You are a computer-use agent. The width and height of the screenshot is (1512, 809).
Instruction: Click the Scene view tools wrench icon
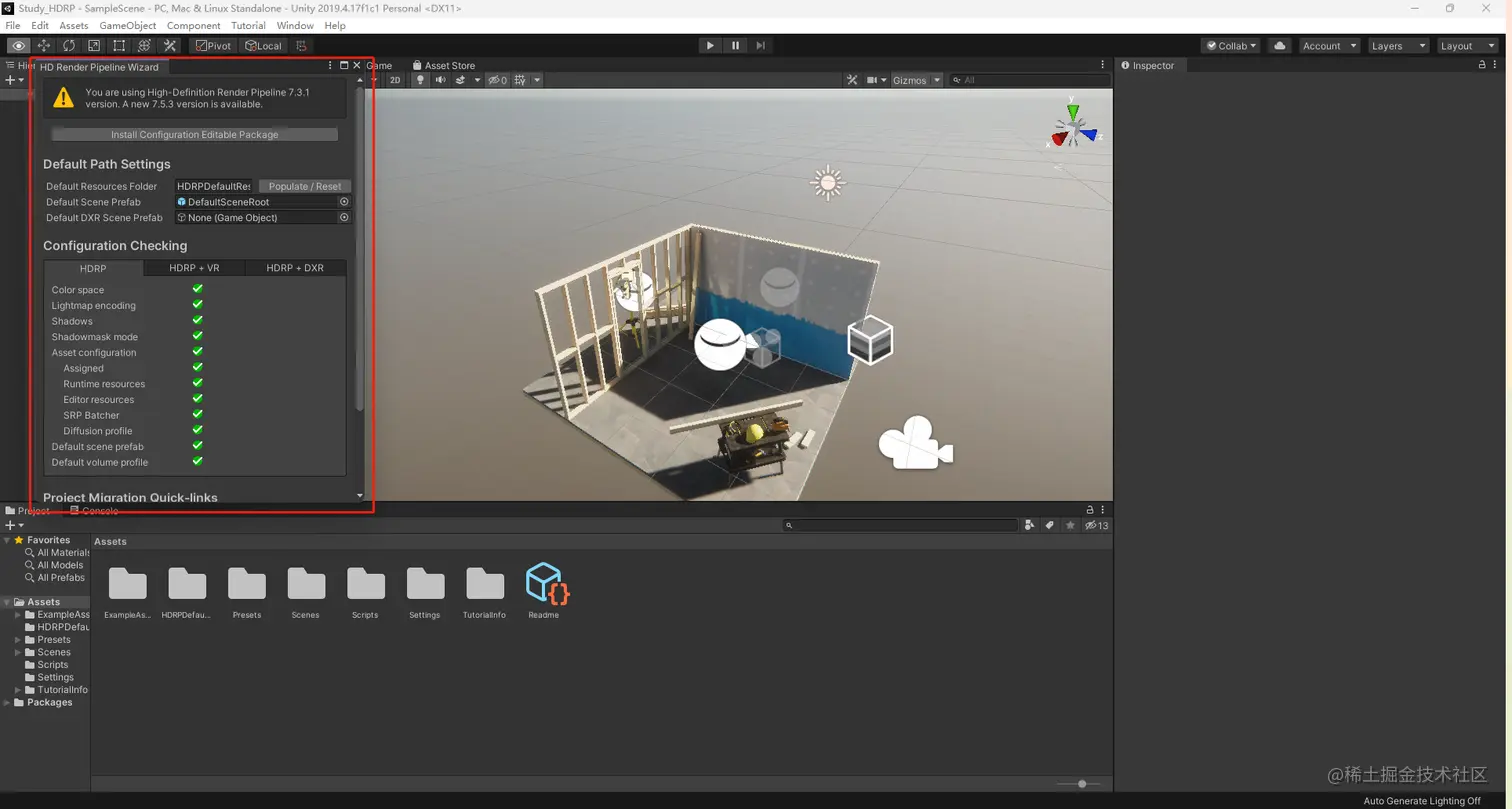(x=852, y=80)
